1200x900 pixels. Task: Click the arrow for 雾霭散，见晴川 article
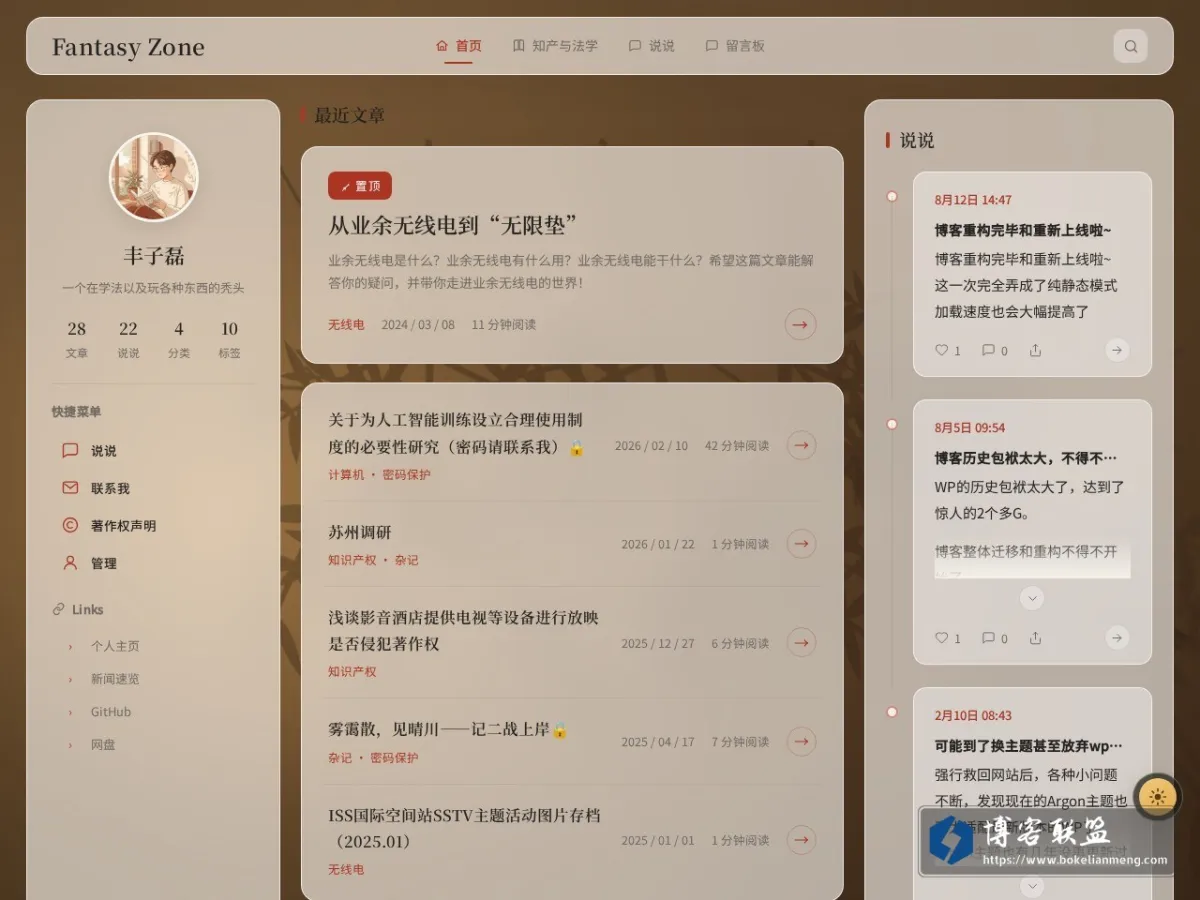801,741
